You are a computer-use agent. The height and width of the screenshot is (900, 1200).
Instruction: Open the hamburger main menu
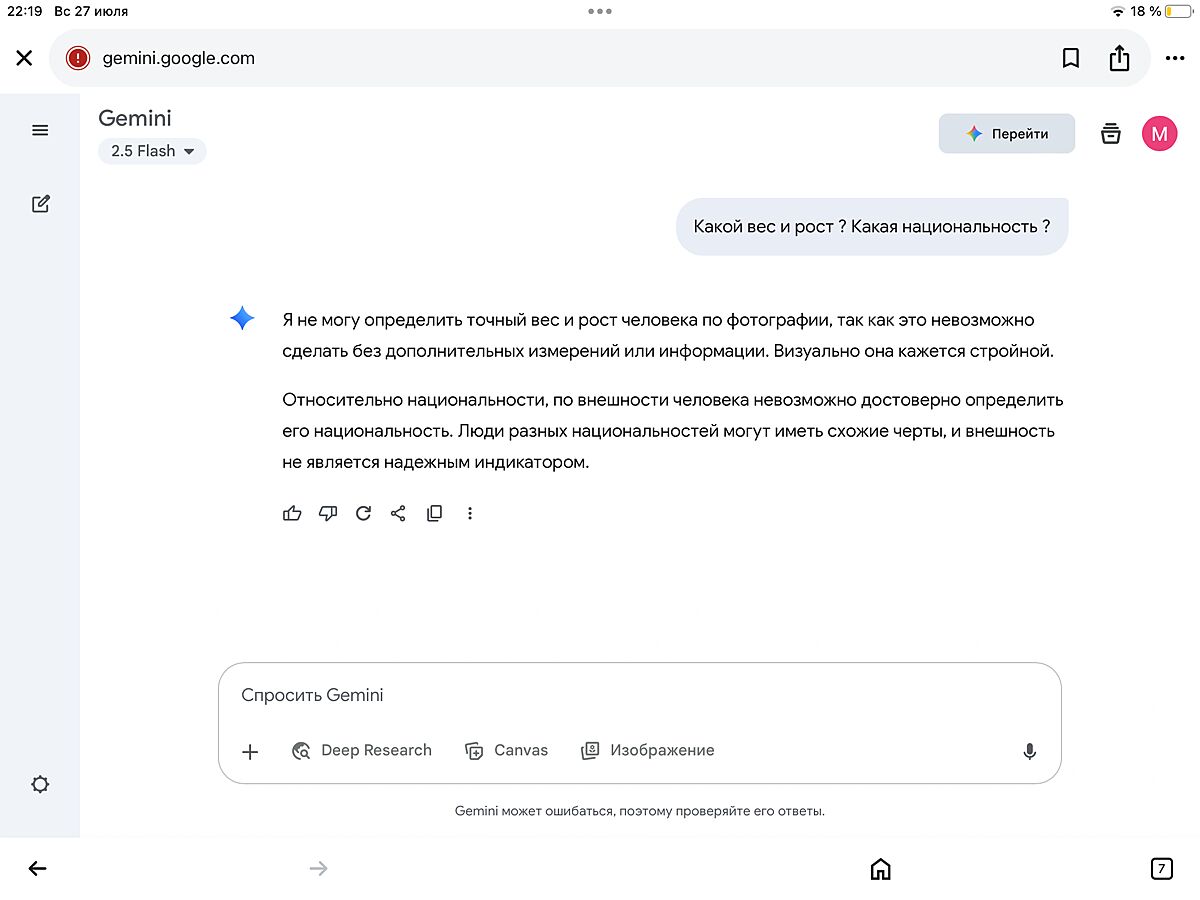[x=40, y=130]
